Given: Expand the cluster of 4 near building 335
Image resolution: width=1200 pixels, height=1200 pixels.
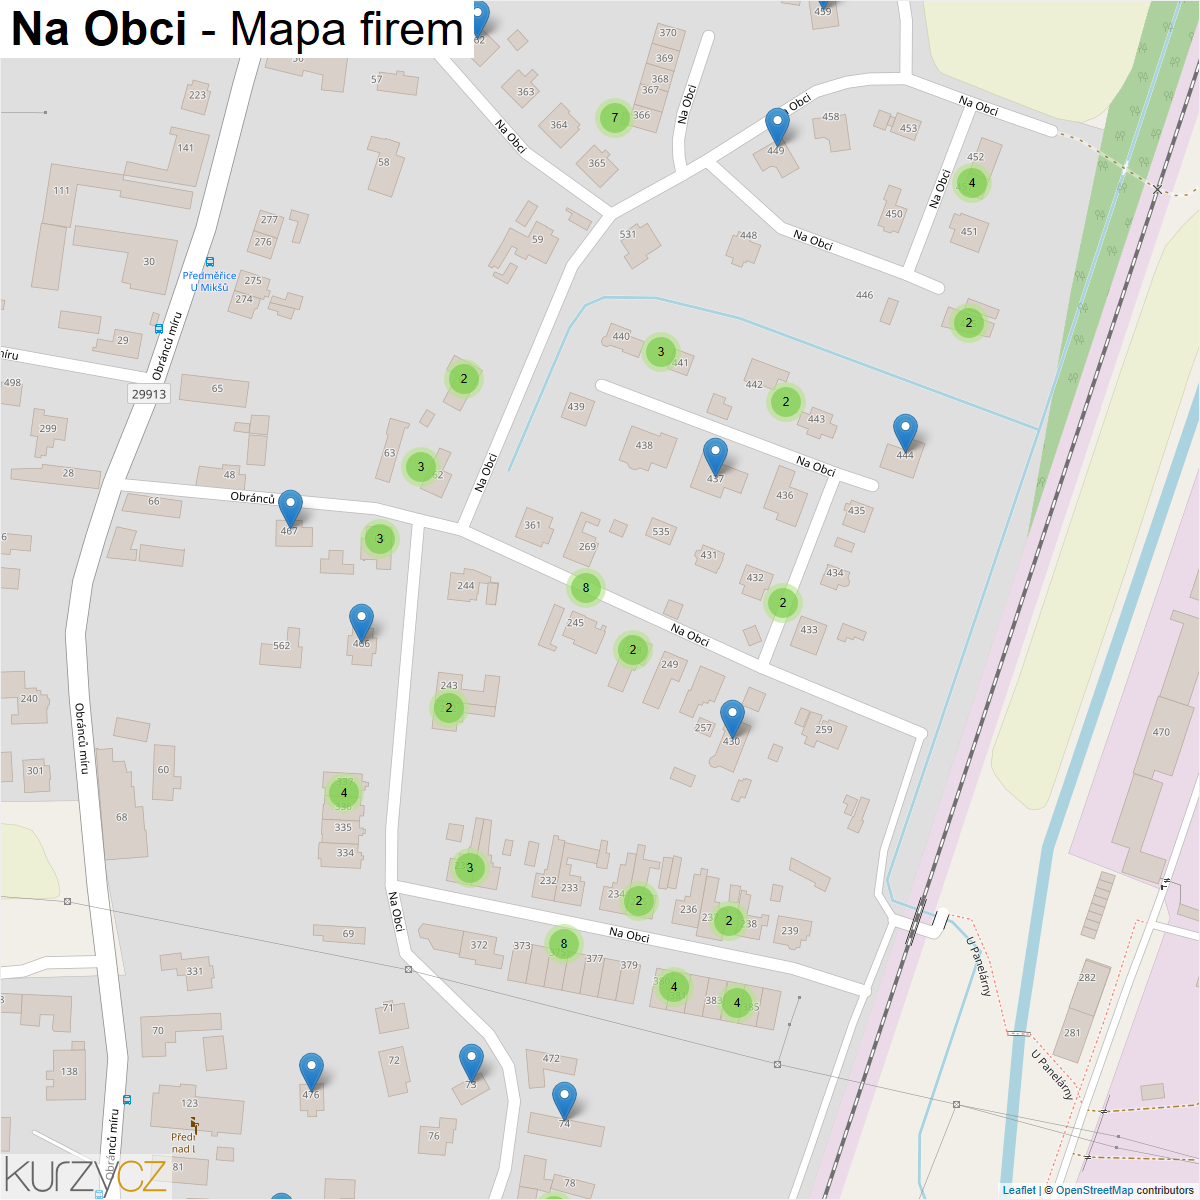Looking at the screenshot, I should (x=344, y=793).
